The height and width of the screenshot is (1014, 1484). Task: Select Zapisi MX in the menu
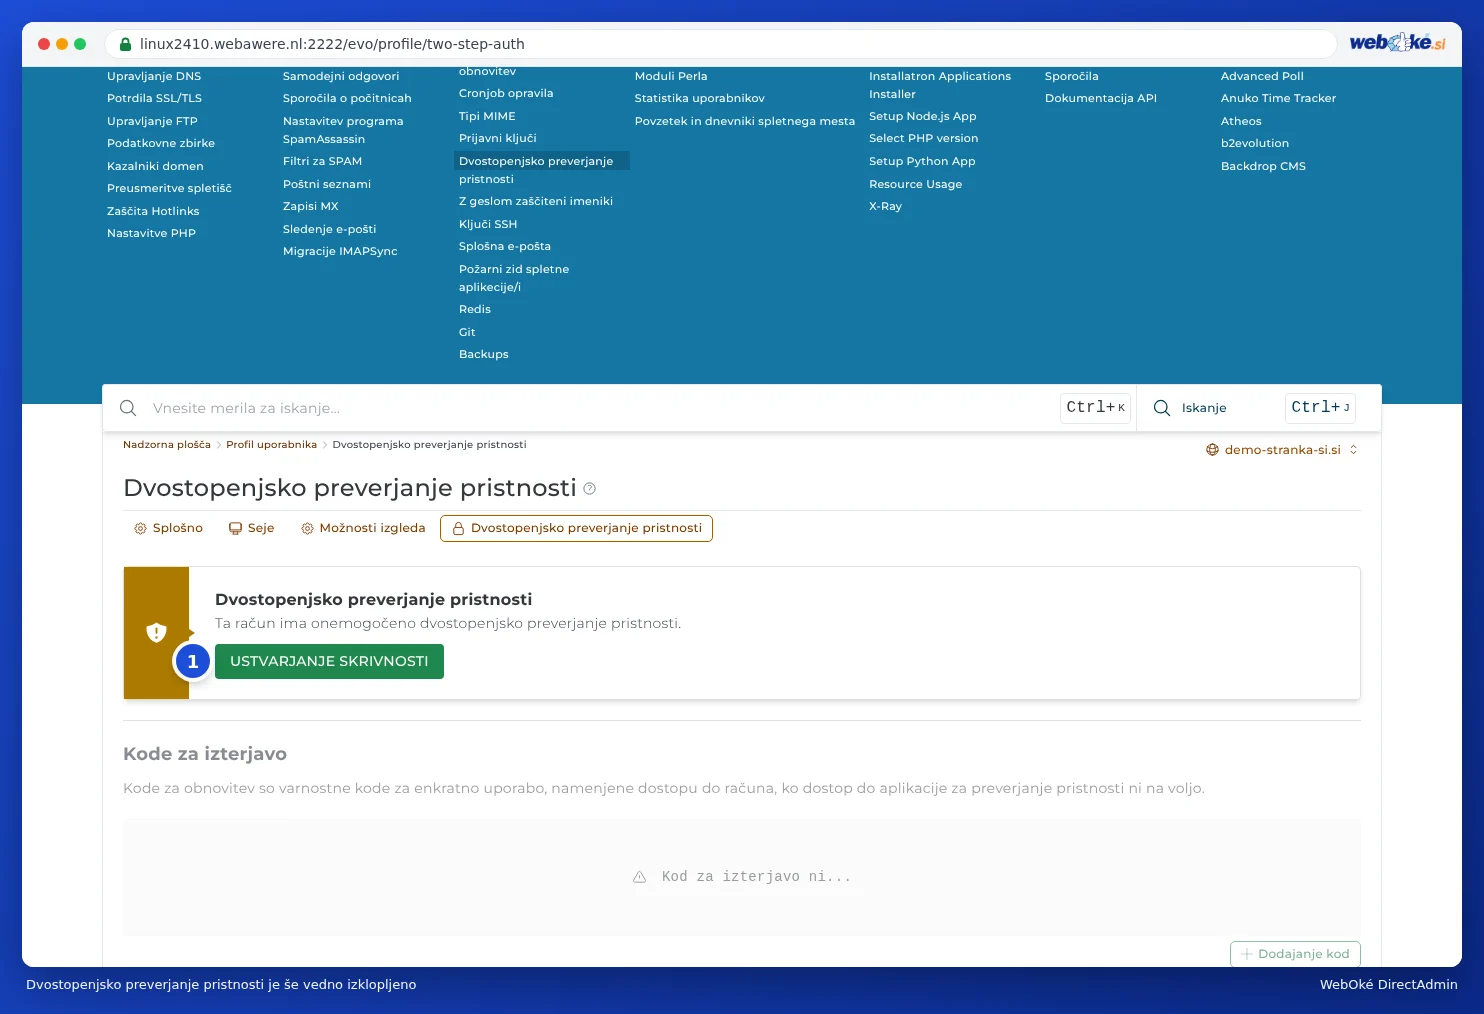coord(311,206)
